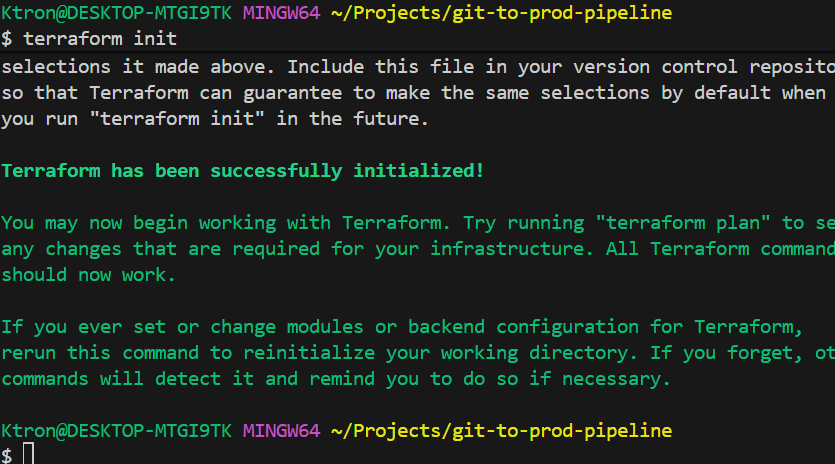Click the git-to-prod-pipeline path in the last prompt

click(x=501, y=431)
